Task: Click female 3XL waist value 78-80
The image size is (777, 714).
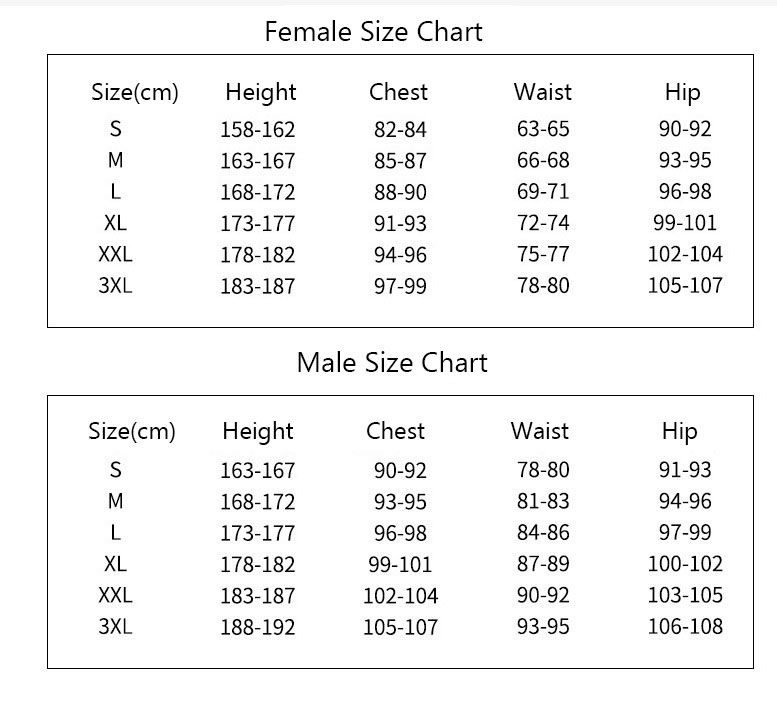Action: (543, 285)
